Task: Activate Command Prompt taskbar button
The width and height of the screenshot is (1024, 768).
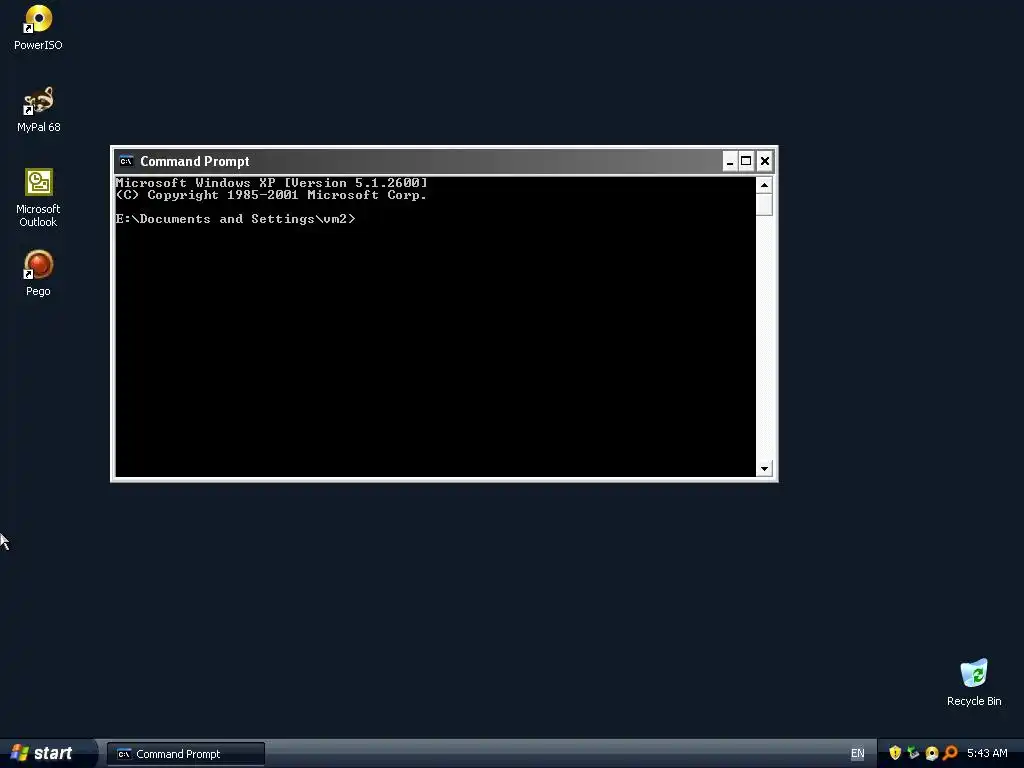Action: (186, 754)
